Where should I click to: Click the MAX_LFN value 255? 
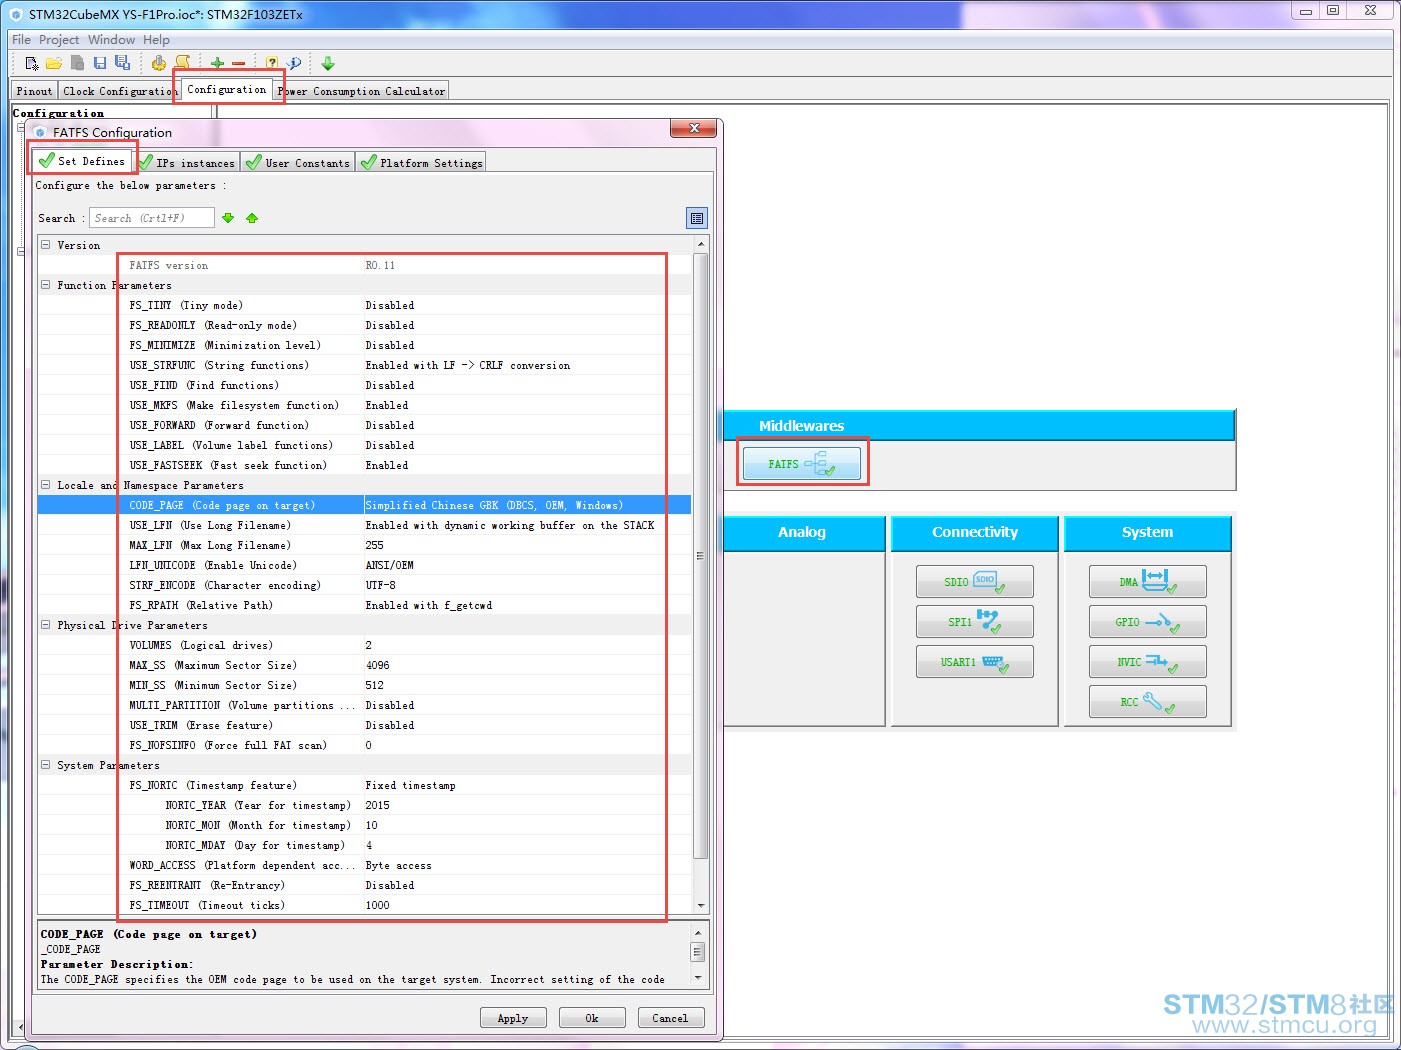(374, 545)
